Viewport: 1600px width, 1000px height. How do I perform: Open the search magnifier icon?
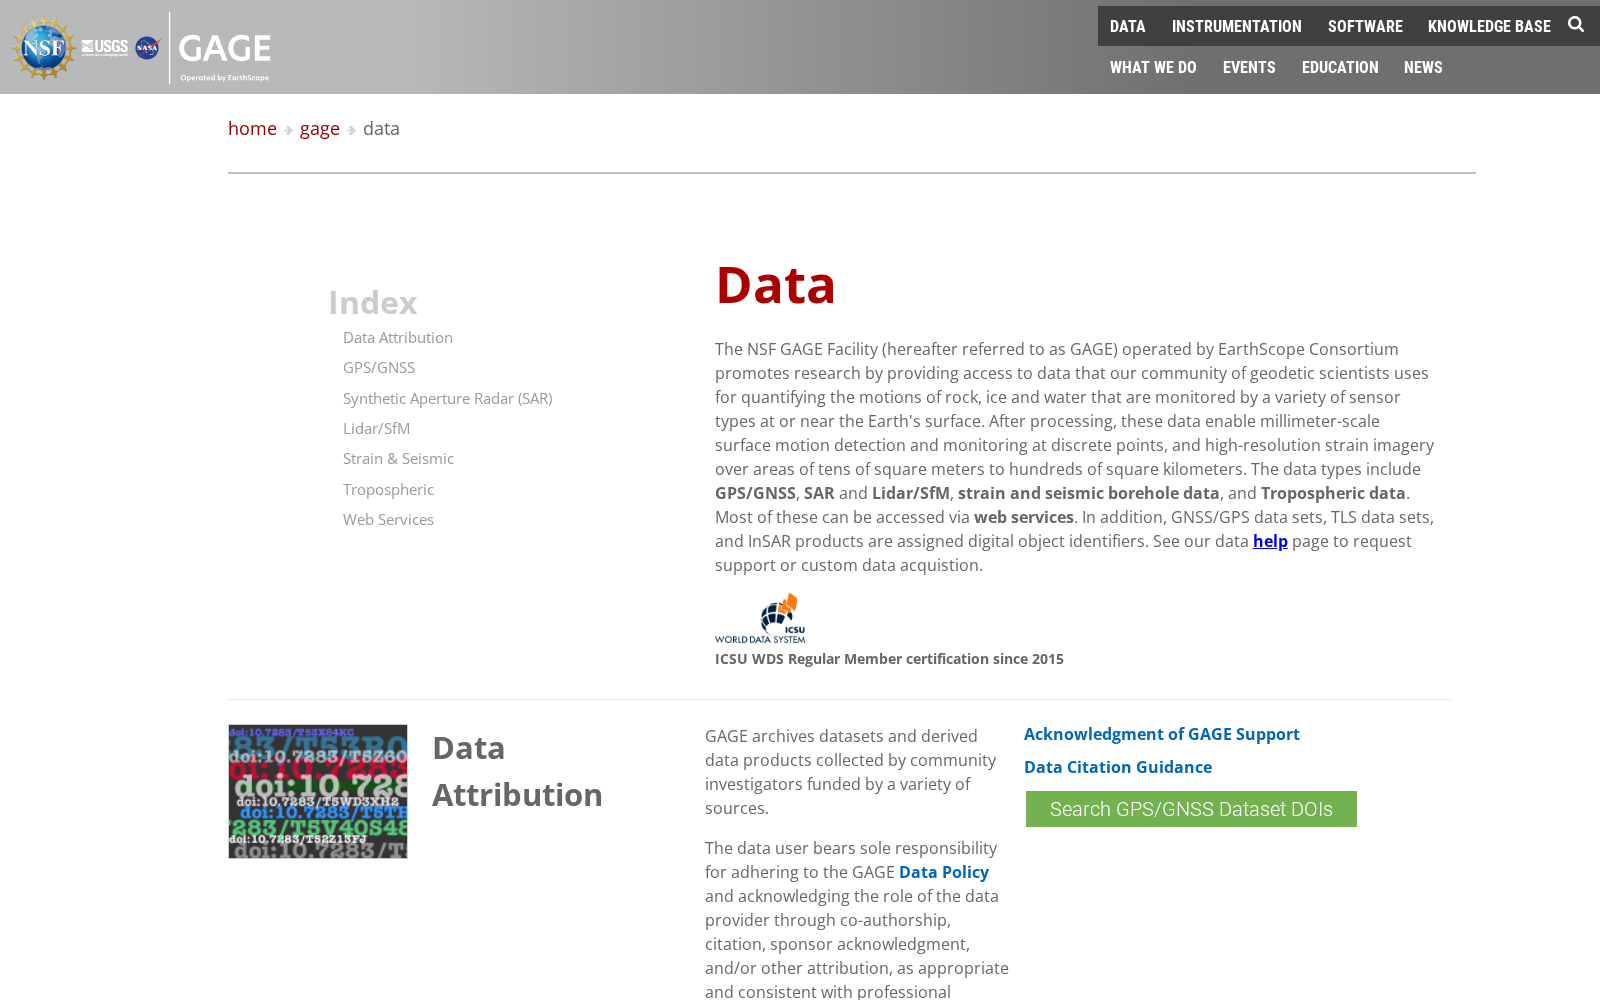click(x=1576, y=25)
